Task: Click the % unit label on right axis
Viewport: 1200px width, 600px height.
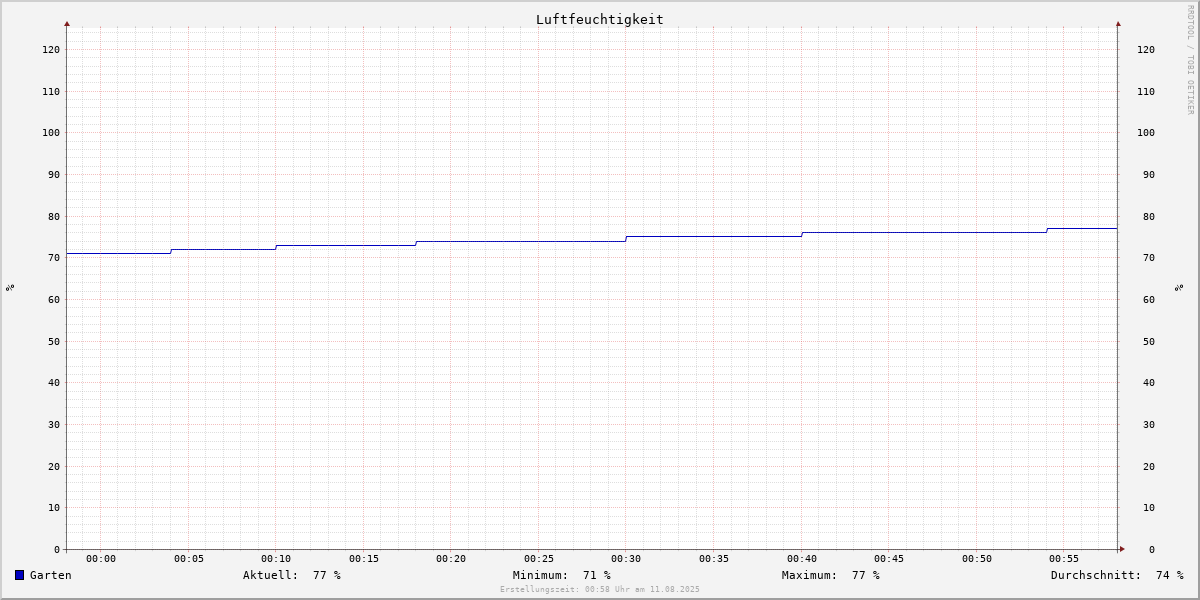Action: tap(1179, 287)
